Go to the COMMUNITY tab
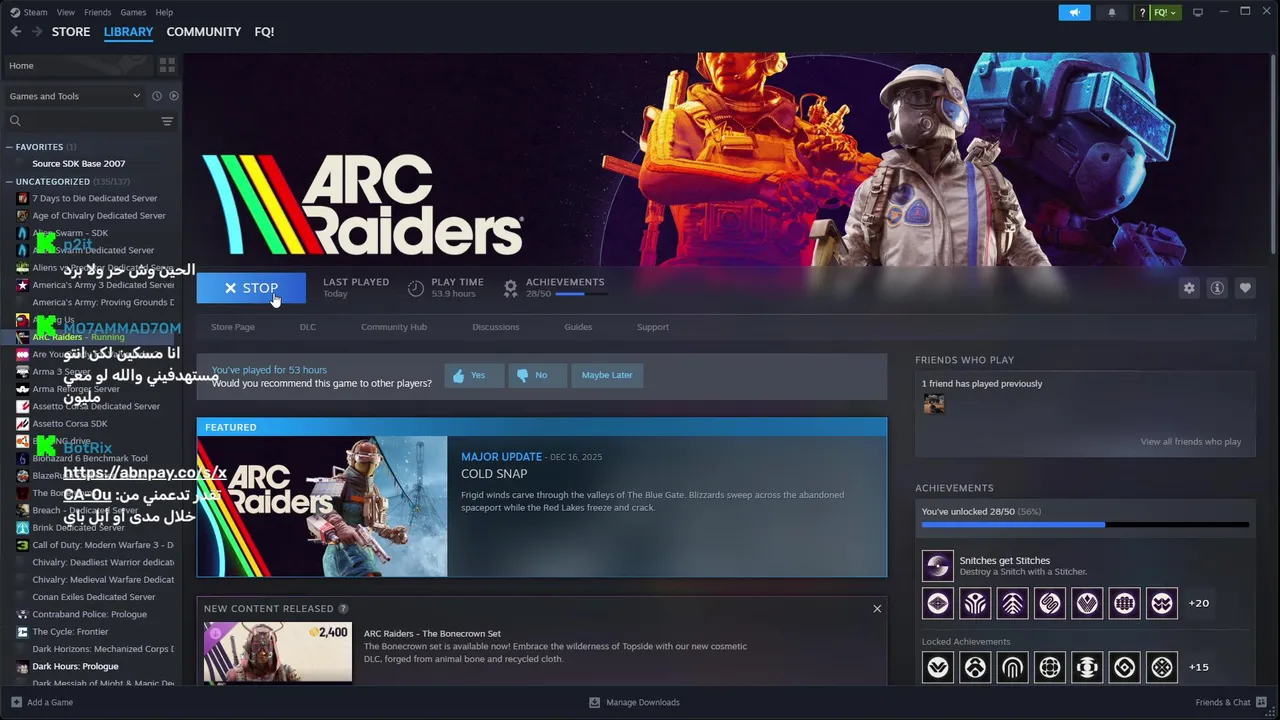The width and height of the screenshot is (1280, 720). click(204, 32)
